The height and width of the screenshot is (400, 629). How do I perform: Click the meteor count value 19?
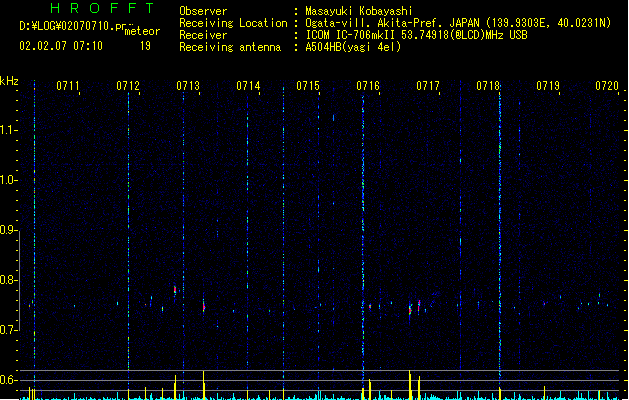pos(145,46)
